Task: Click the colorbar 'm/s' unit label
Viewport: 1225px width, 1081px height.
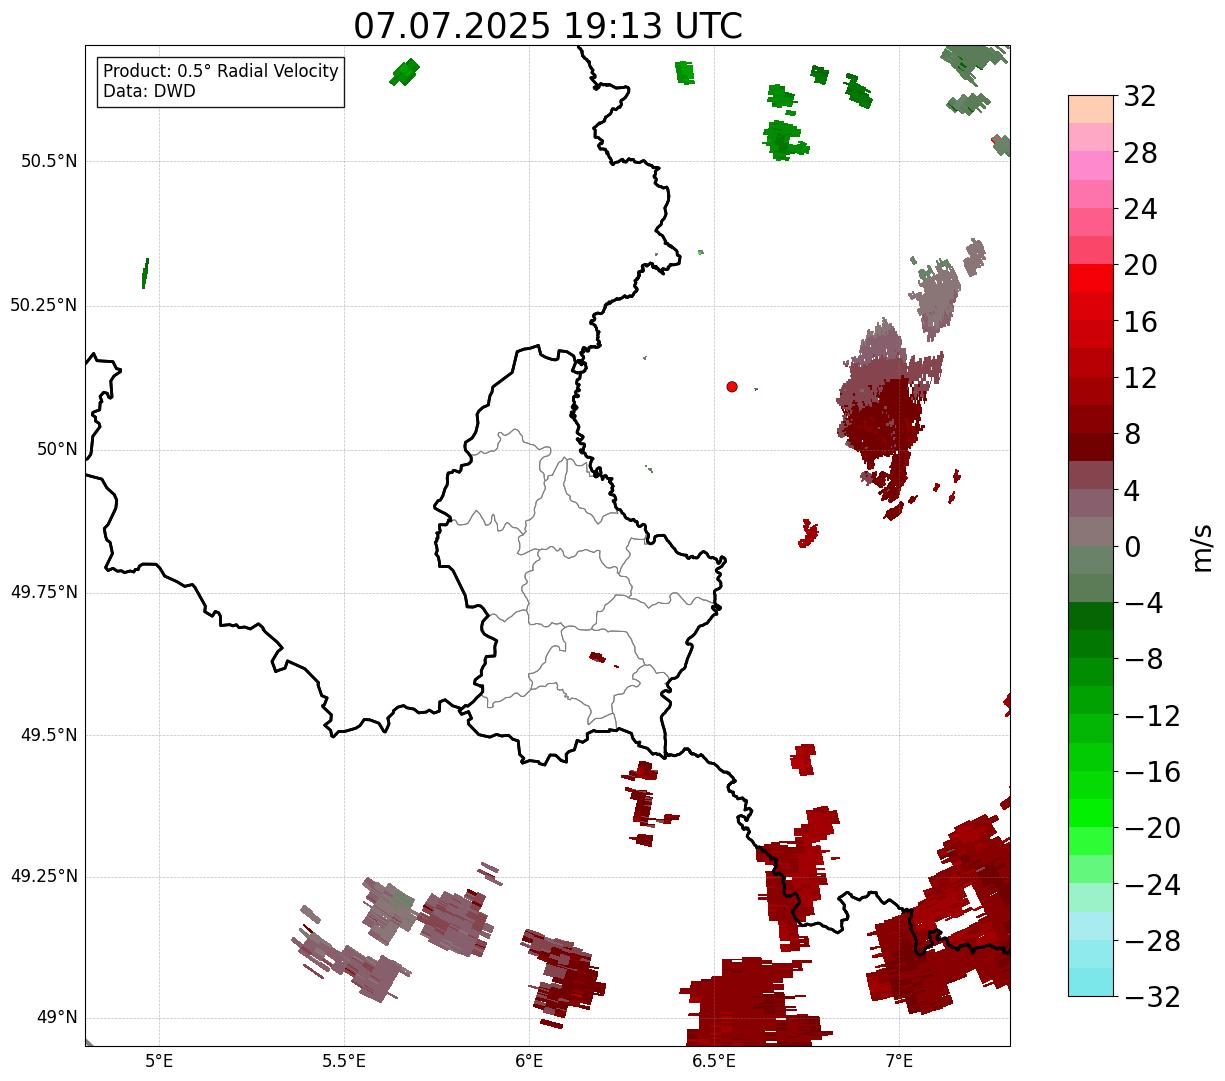Action: click(1202, 546)
